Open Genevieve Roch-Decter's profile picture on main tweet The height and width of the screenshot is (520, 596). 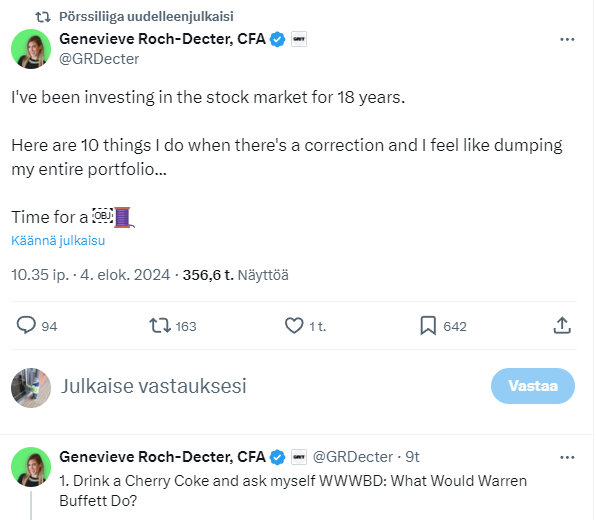coord(31,49)
